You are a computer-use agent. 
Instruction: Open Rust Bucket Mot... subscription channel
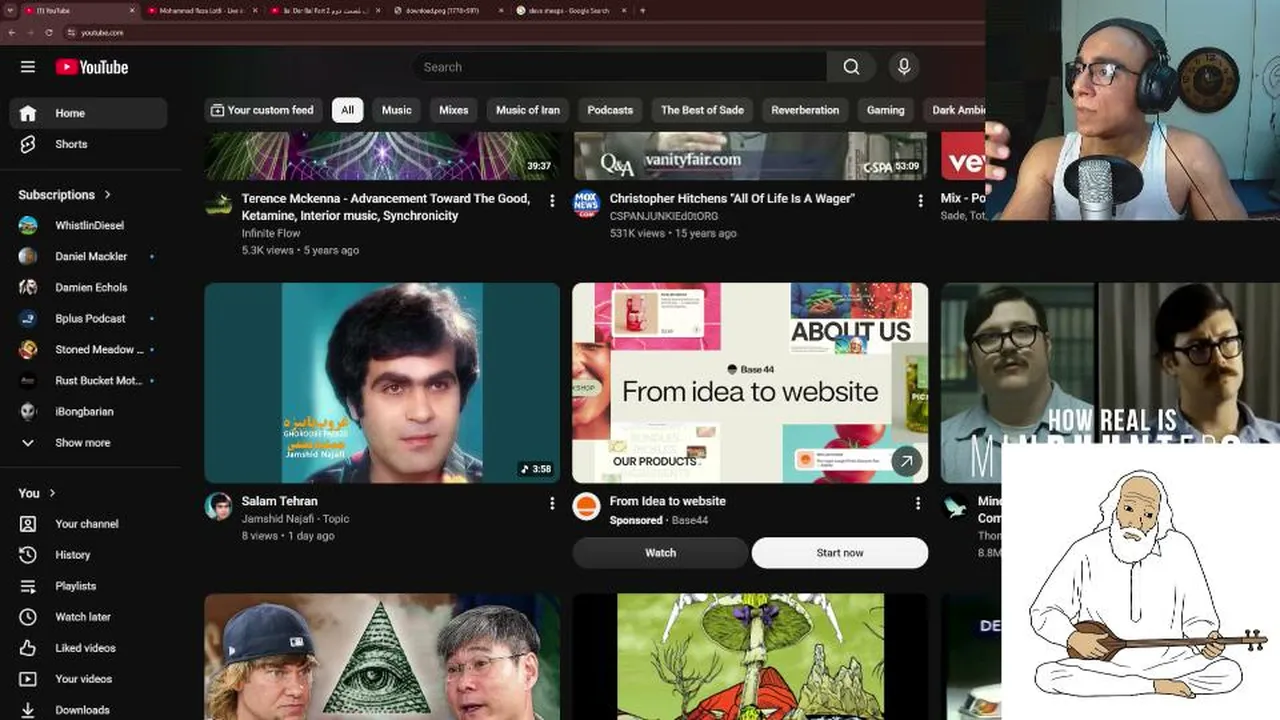tap(88, 380)
